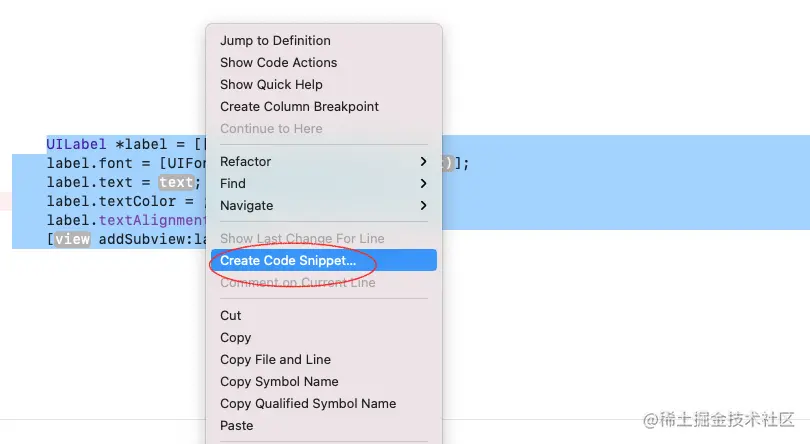Choose Create Code Snippet… from menu
Viewport: 810px width, 444px height.
288,261
